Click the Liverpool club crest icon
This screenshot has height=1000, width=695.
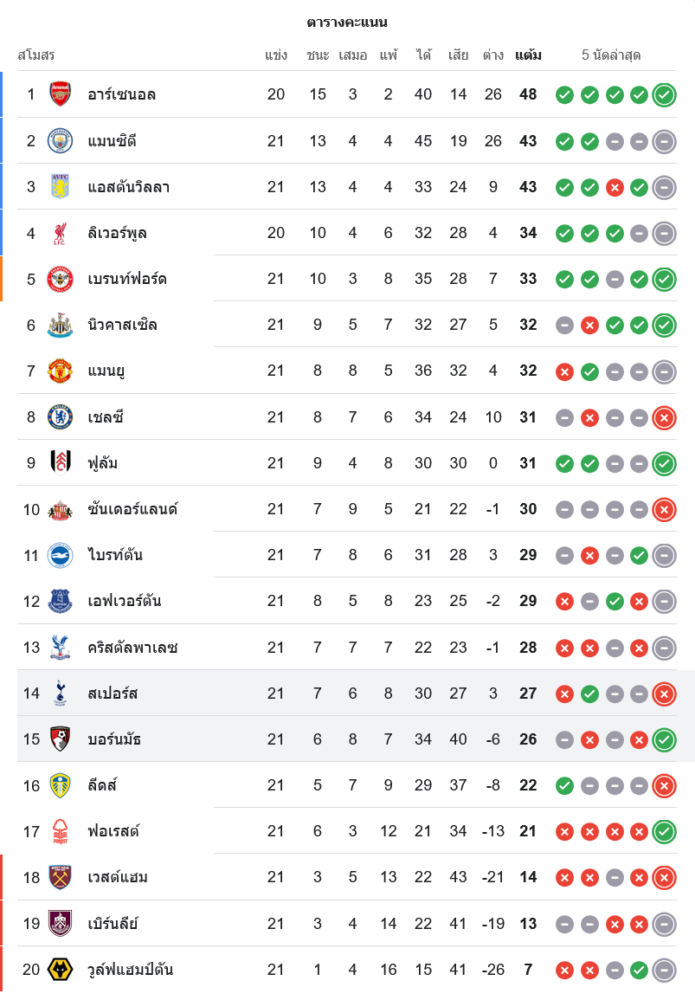click(61, 233)
